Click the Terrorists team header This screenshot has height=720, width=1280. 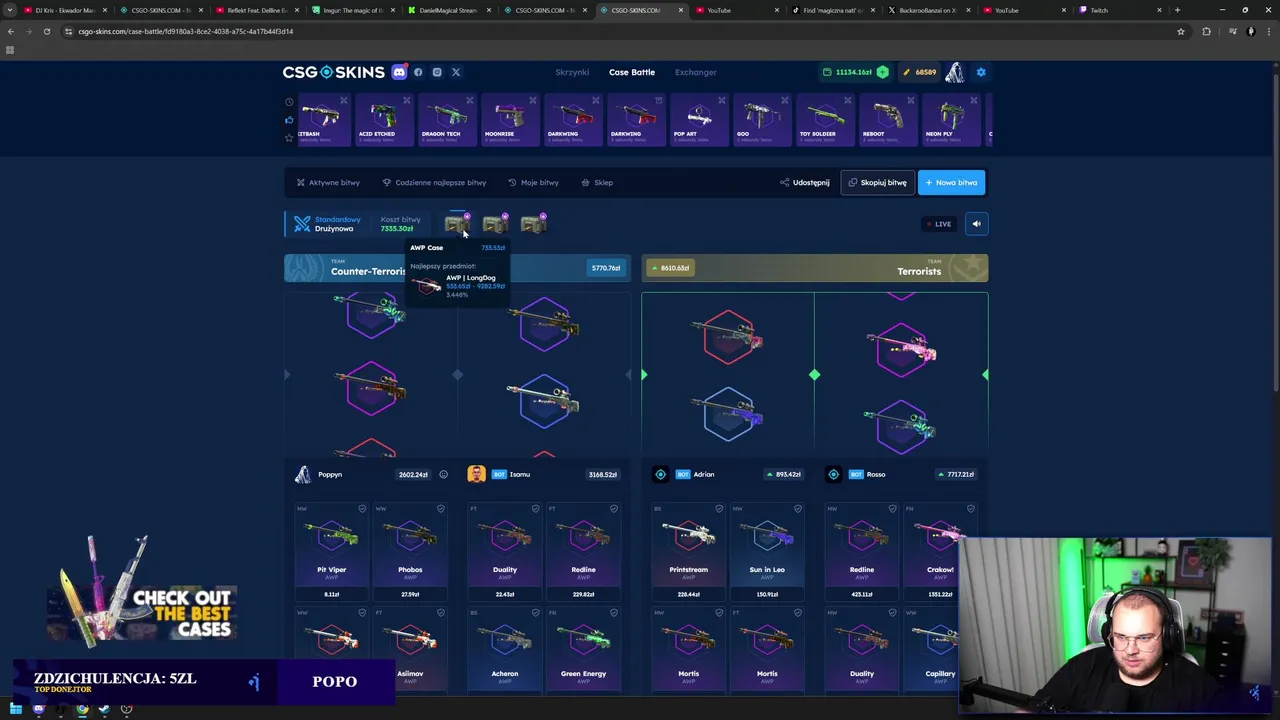click(814, 268)
